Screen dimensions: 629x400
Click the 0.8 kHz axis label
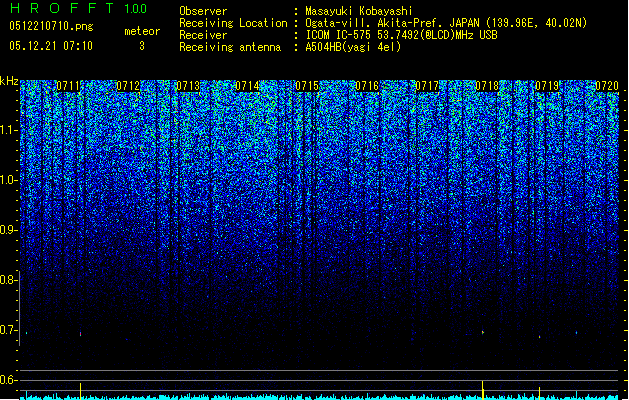tap(8, 280)
